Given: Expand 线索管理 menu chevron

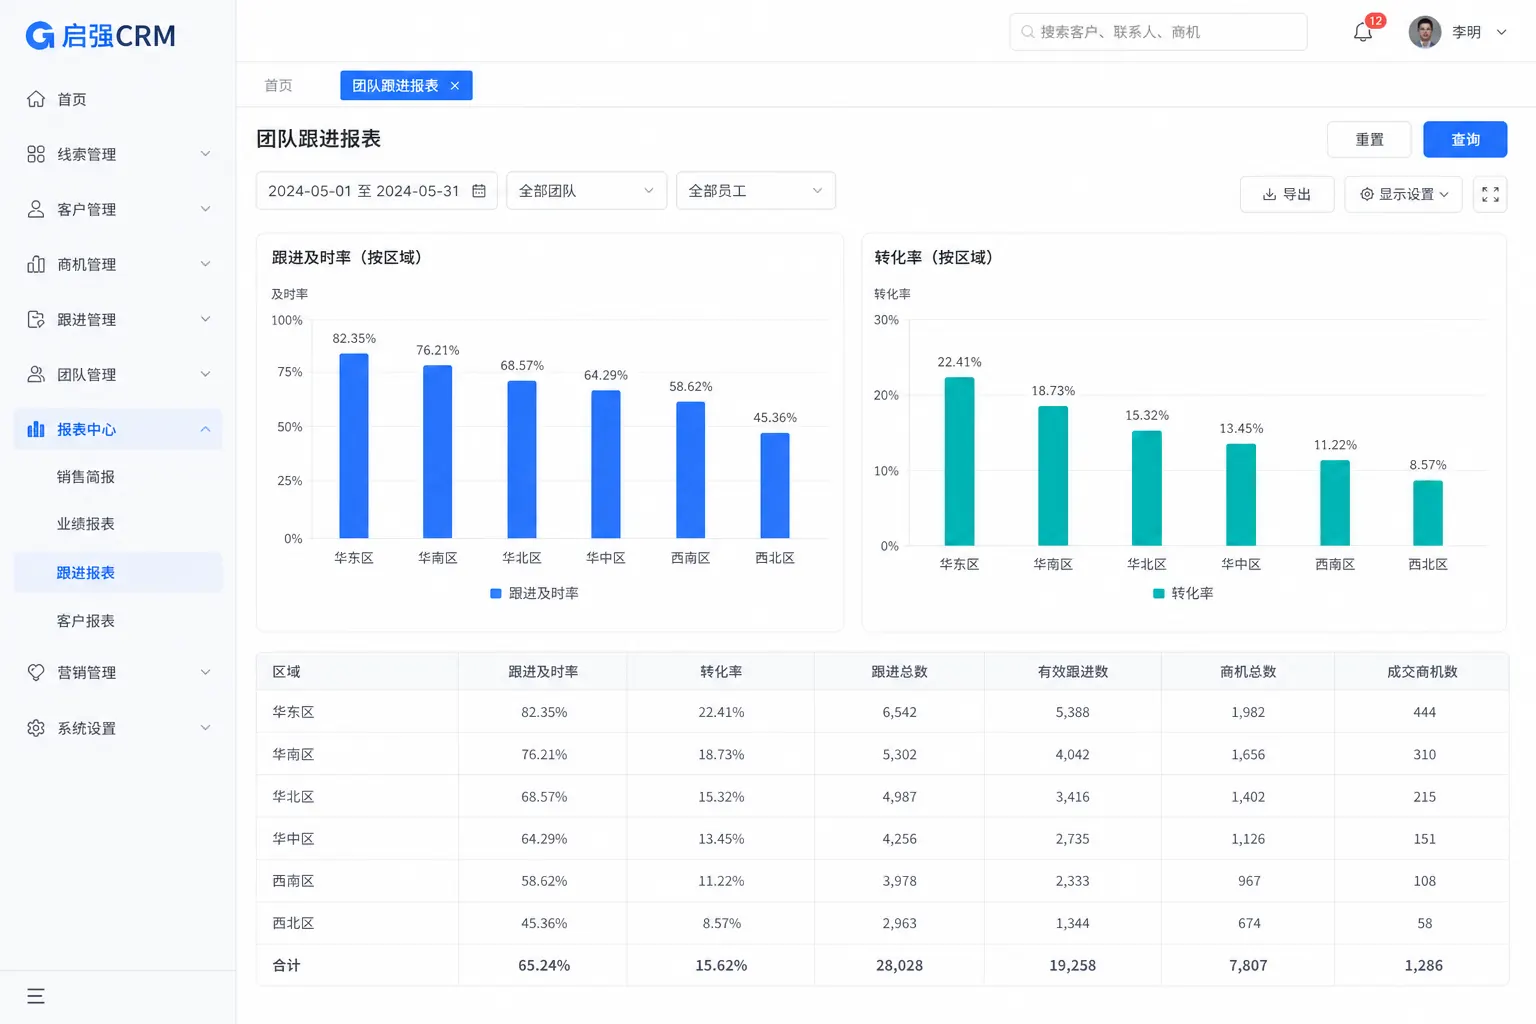Looking at the screenshot, I should click(206, 154).
